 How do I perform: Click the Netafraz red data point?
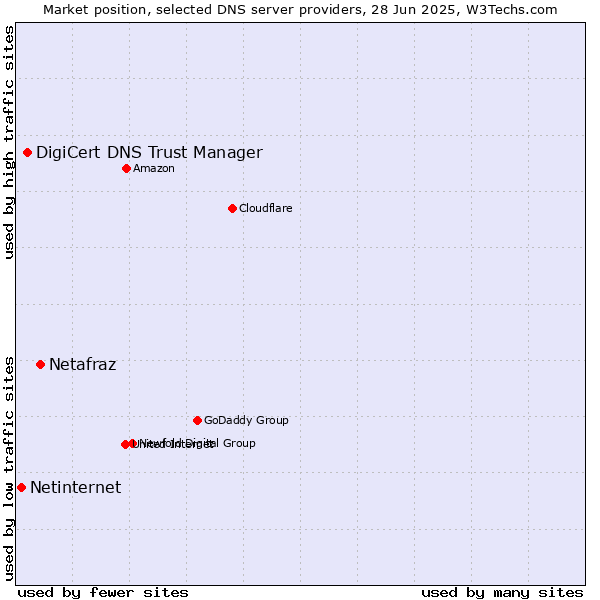tap(41, 365)
